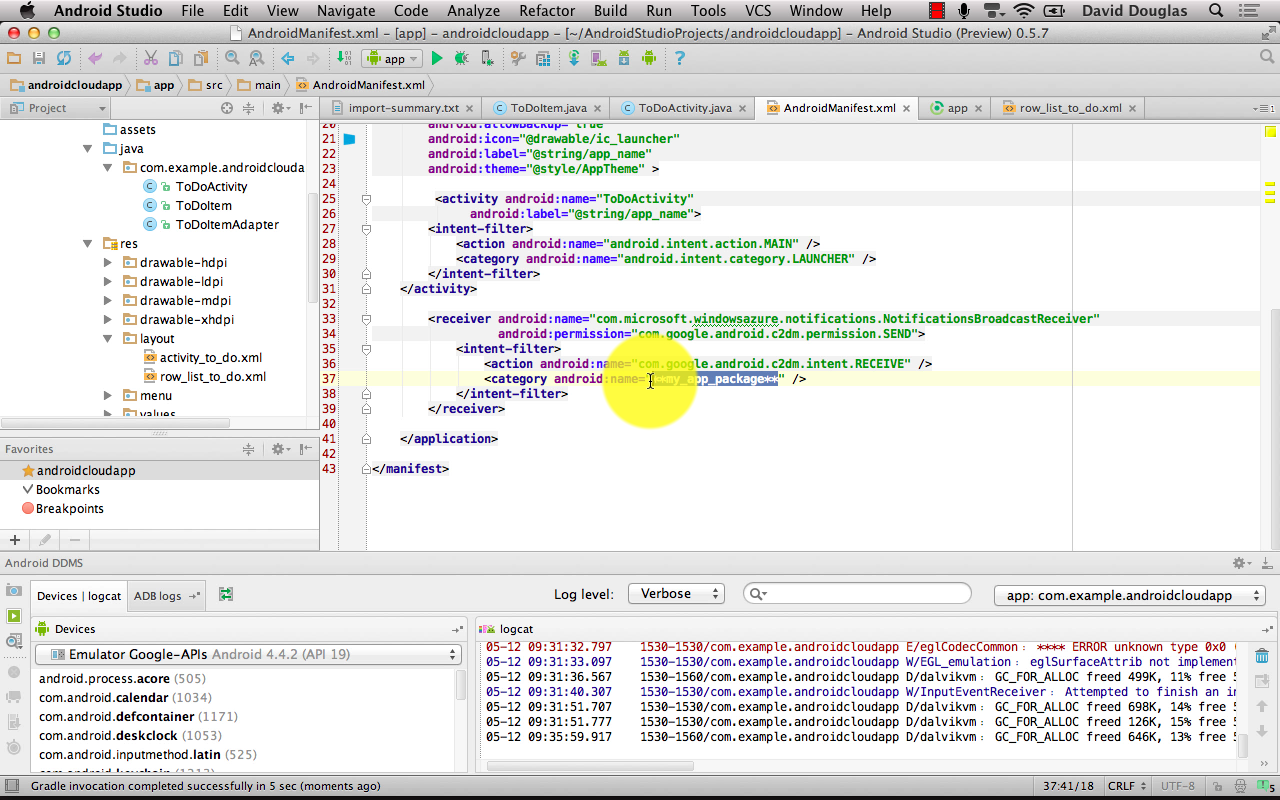
Task: Collapse the res folder
Action: coord(89,244)
